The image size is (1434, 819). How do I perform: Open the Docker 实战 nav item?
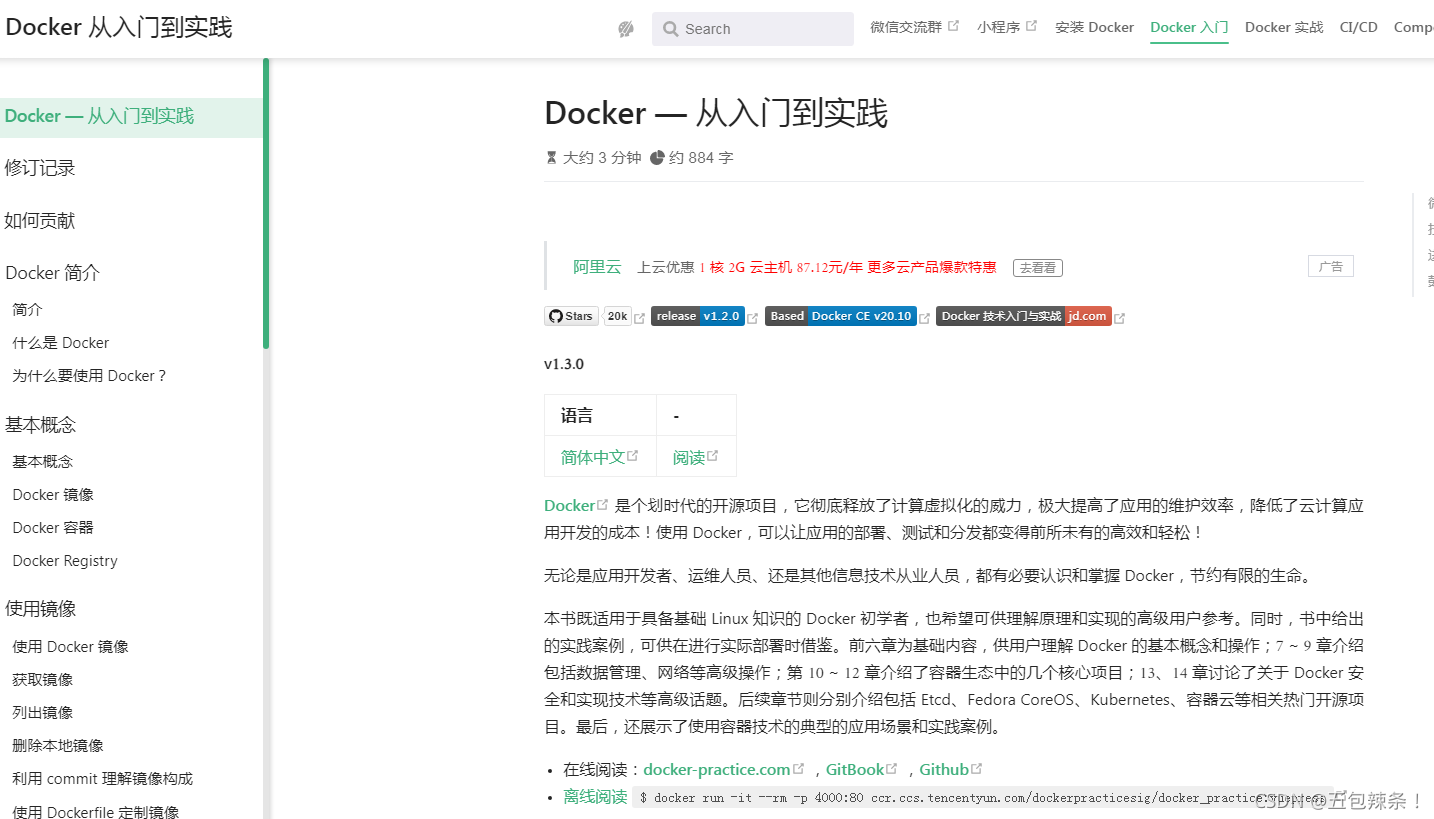coord(1284,27)
